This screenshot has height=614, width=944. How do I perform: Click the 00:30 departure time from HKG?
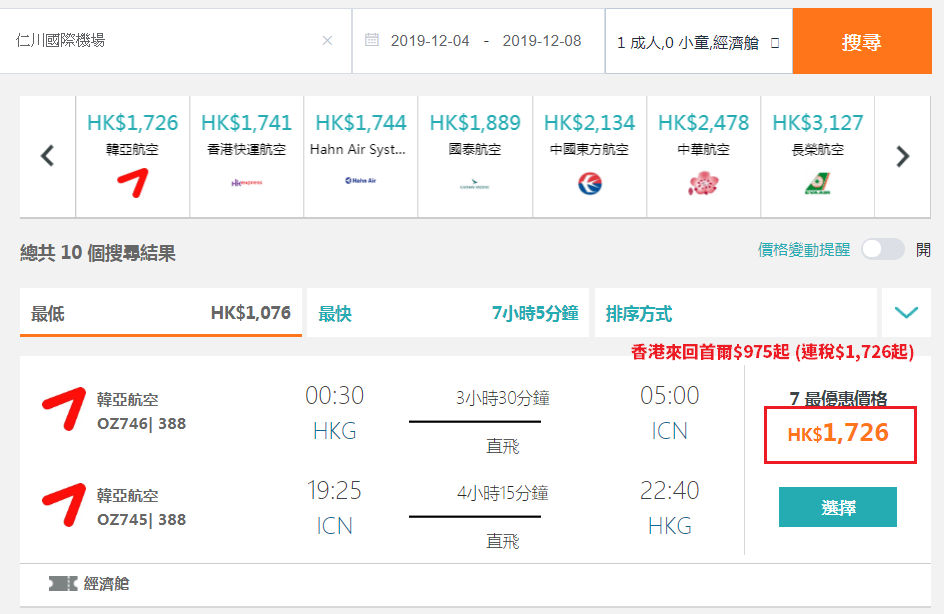[x=335, y=395]
